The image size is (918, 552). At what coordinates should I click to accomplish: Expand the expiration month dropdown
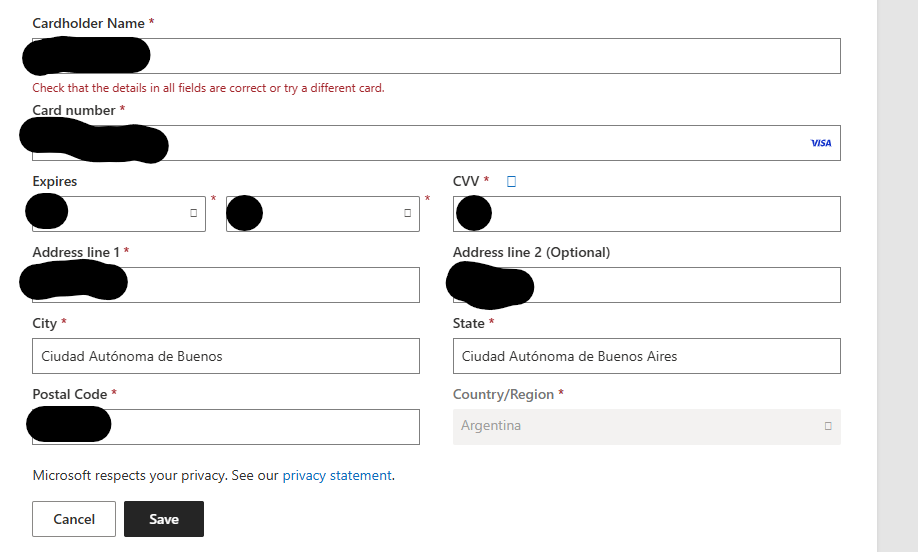(119, 214)
